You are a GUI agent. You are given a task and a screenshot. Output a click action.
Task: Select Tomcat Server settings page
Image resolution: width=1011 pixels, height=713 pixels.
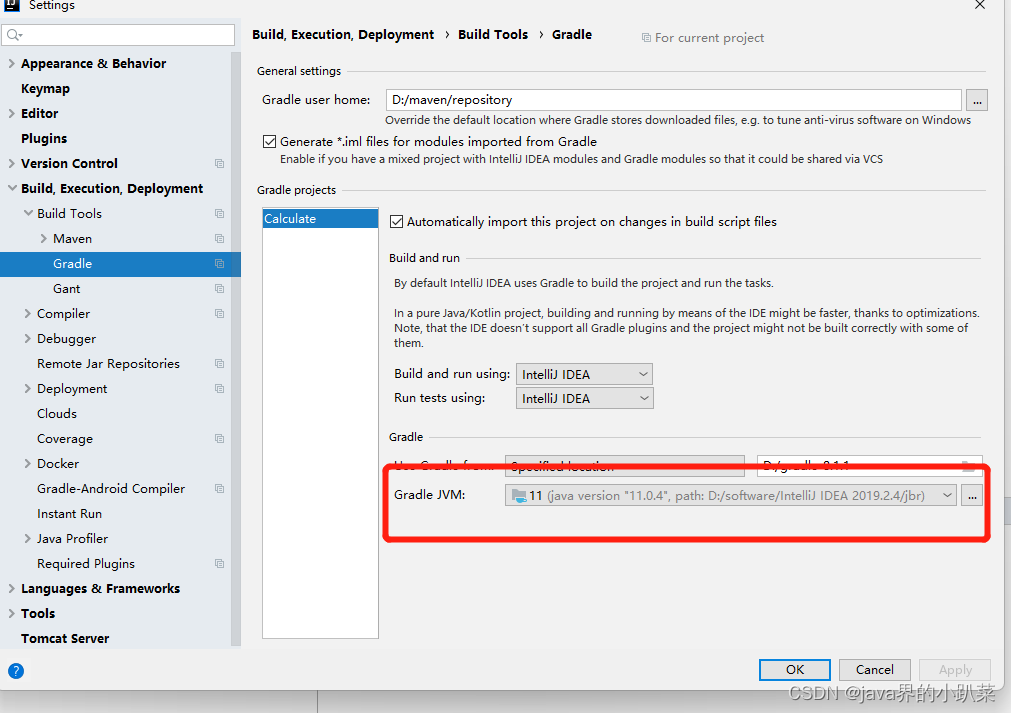65,638
